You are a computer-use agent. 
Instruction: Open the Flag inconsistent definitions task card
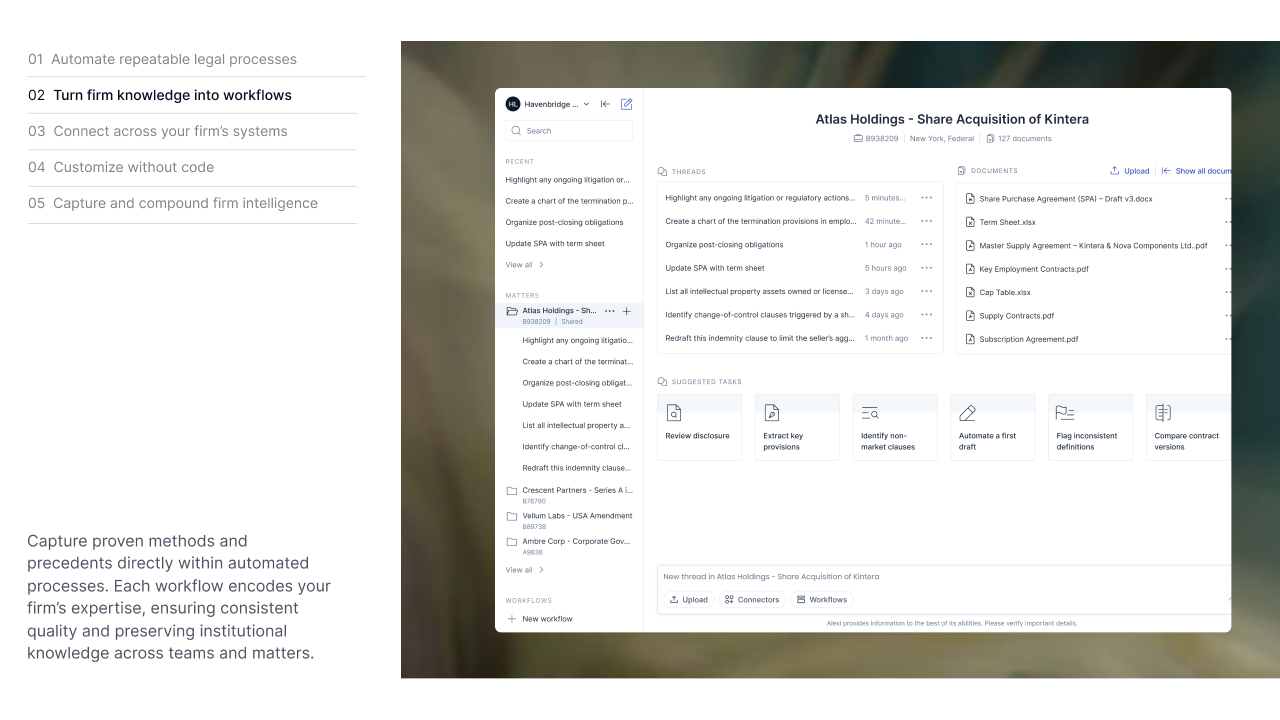pyautogui.click(x=1091, y=427)
